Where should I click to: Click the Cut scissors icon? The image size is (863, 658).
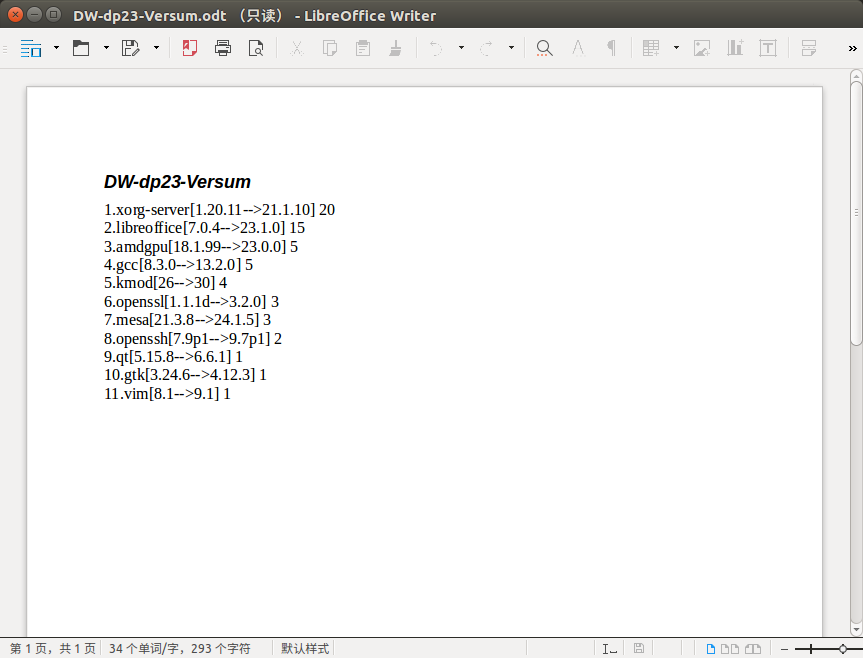[x=297, y=48]
